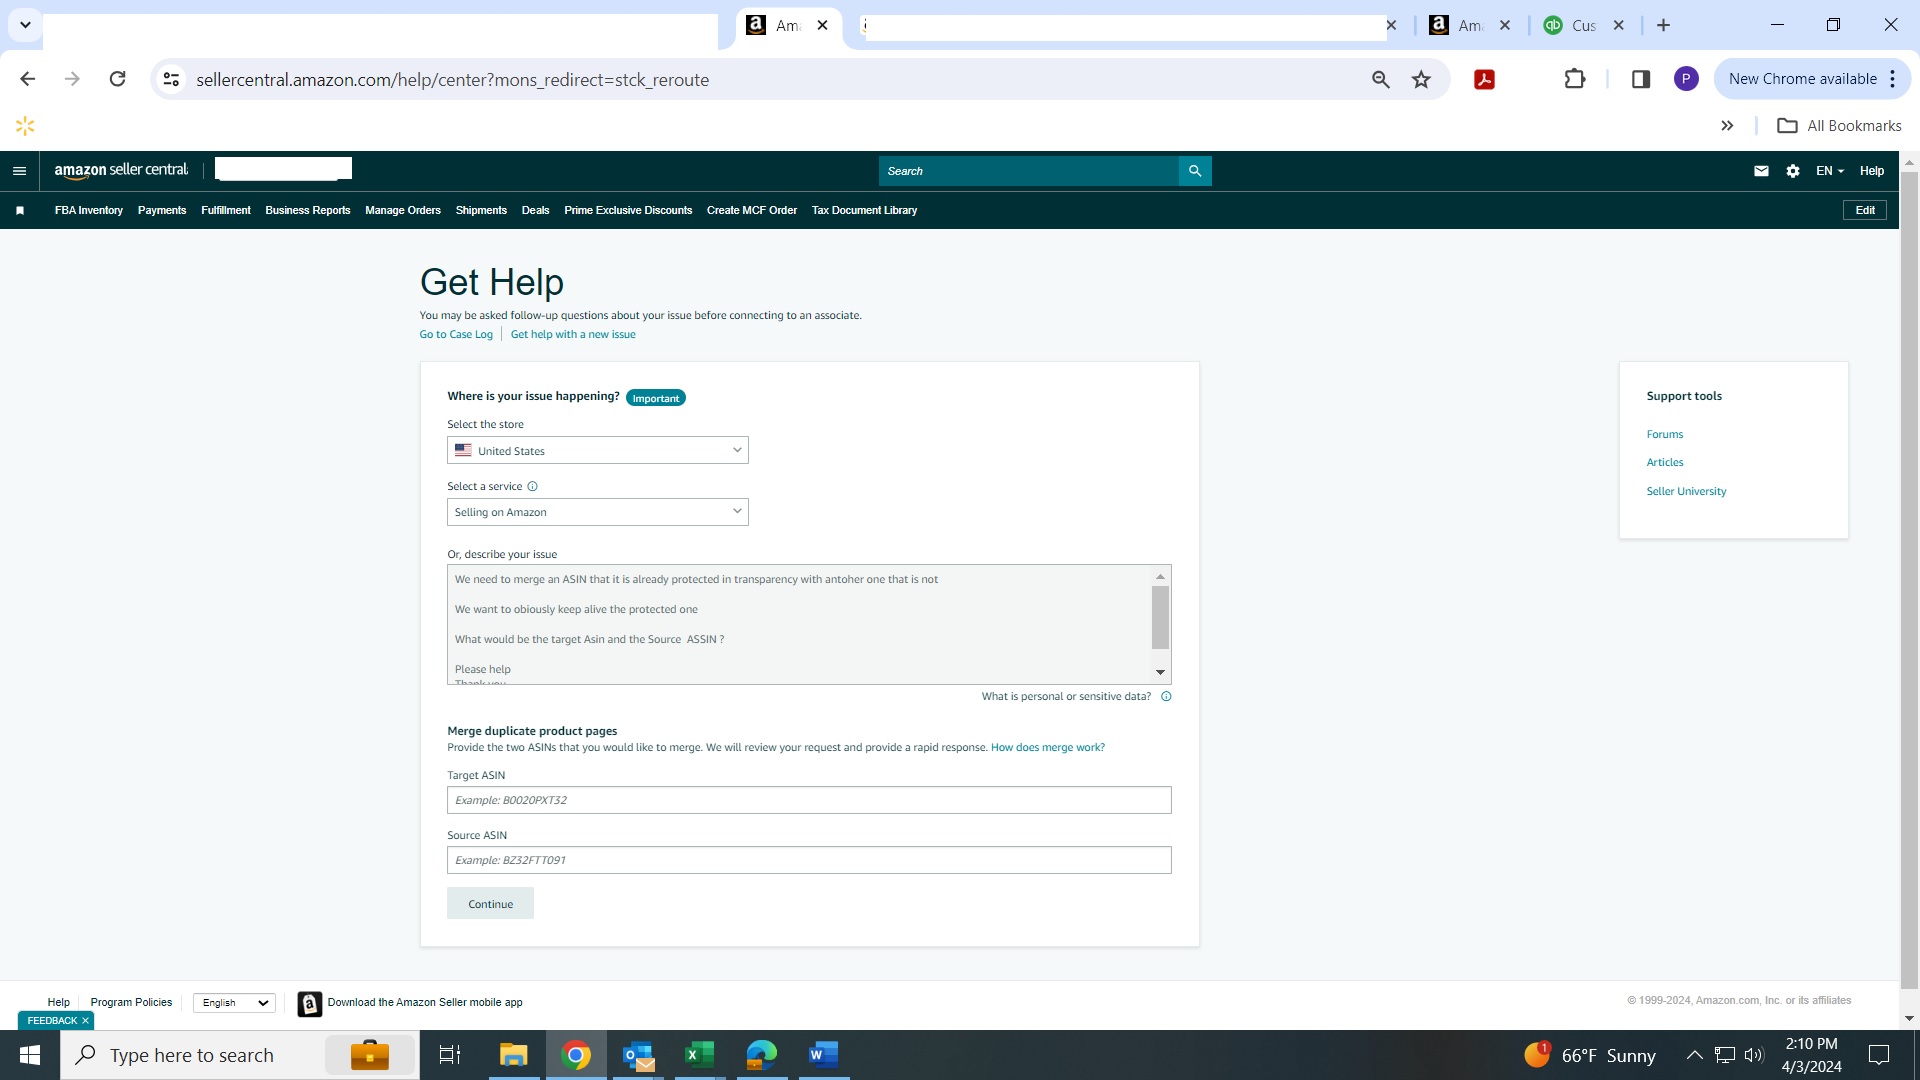Expand the tab search chevron
The image size is (1920, 1080).
25,25
